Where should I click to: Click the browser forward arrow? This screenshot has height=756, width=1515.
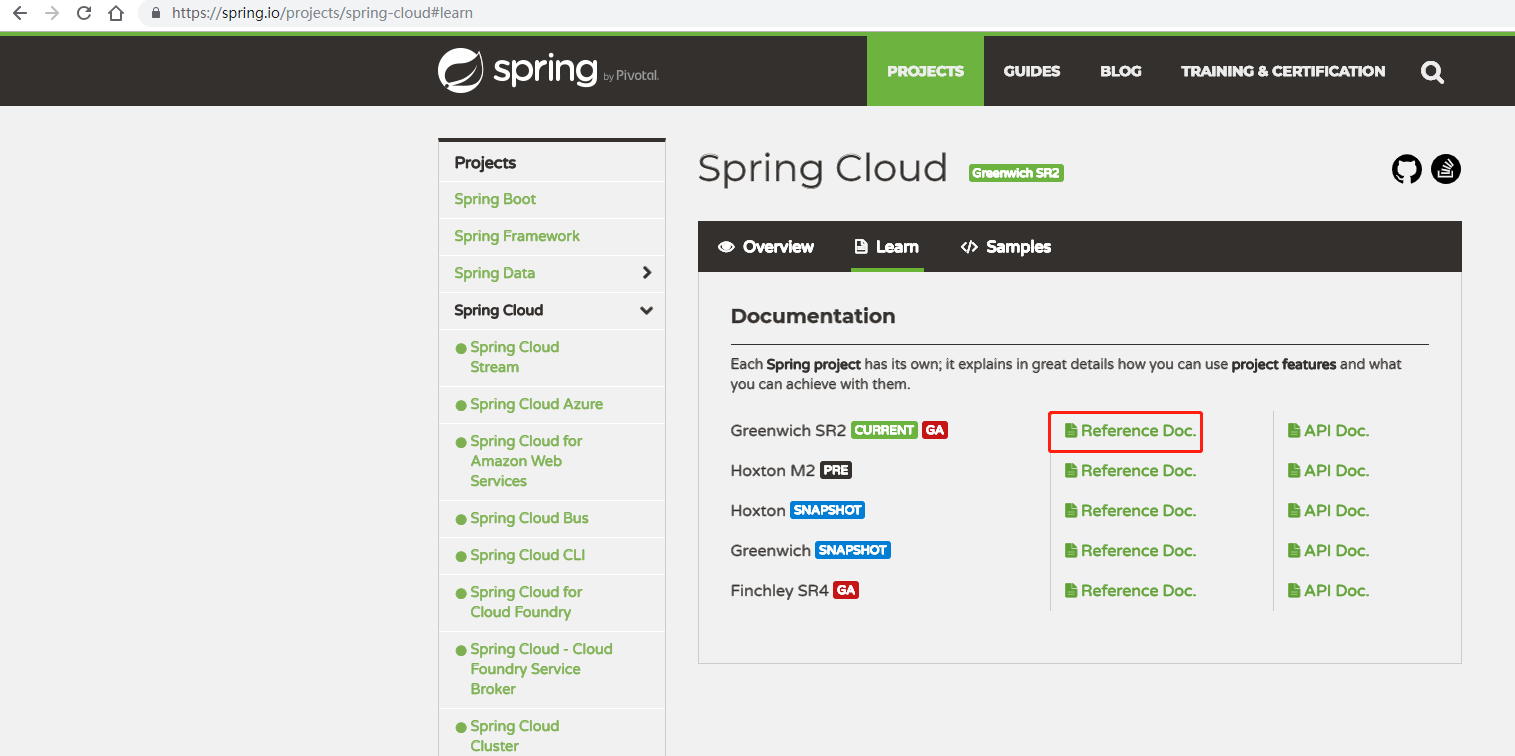coord(52,13)
